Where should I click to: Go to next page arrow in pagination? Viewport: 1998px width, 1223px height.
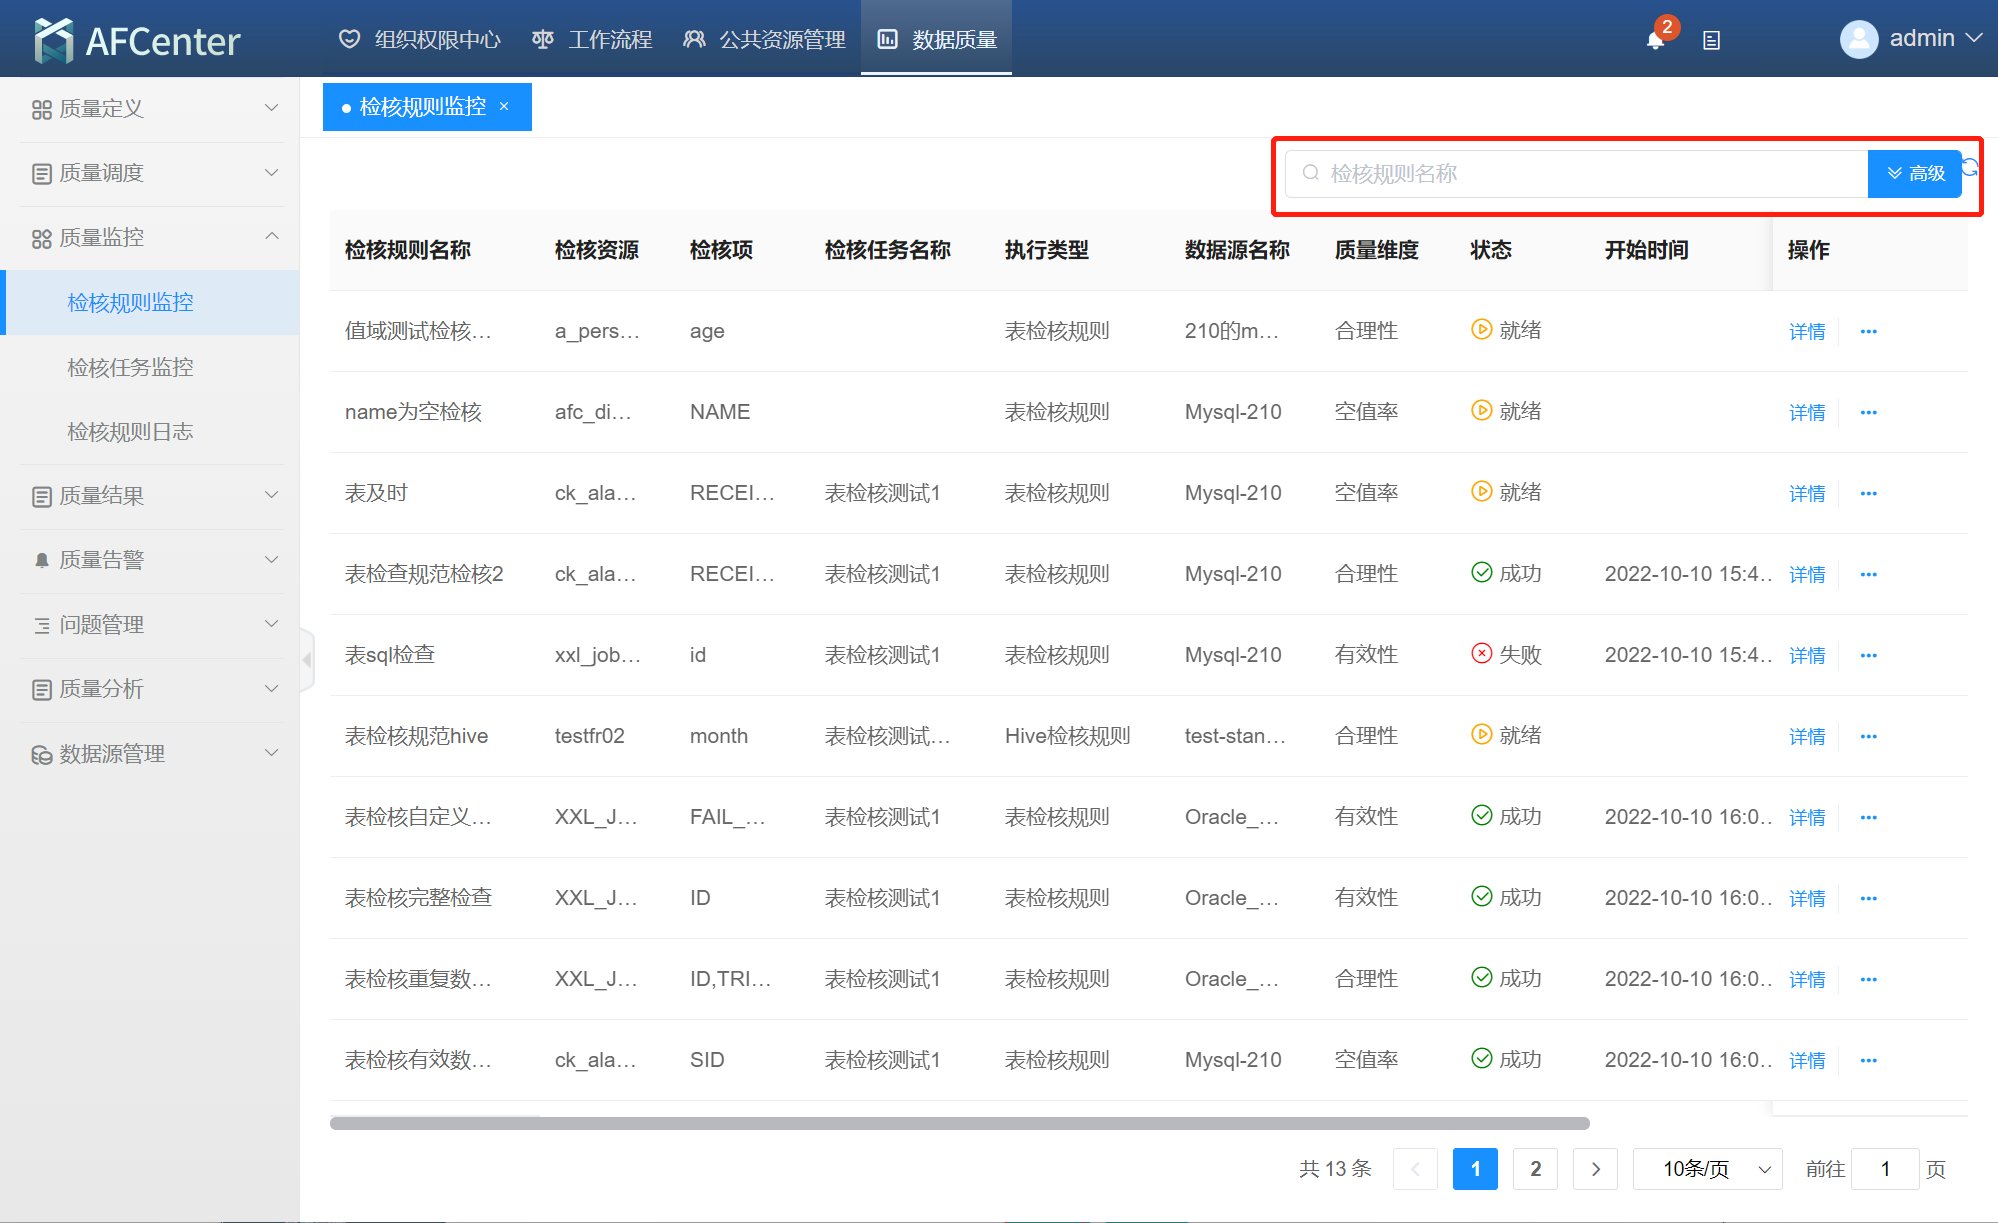click(1595, 1168)
